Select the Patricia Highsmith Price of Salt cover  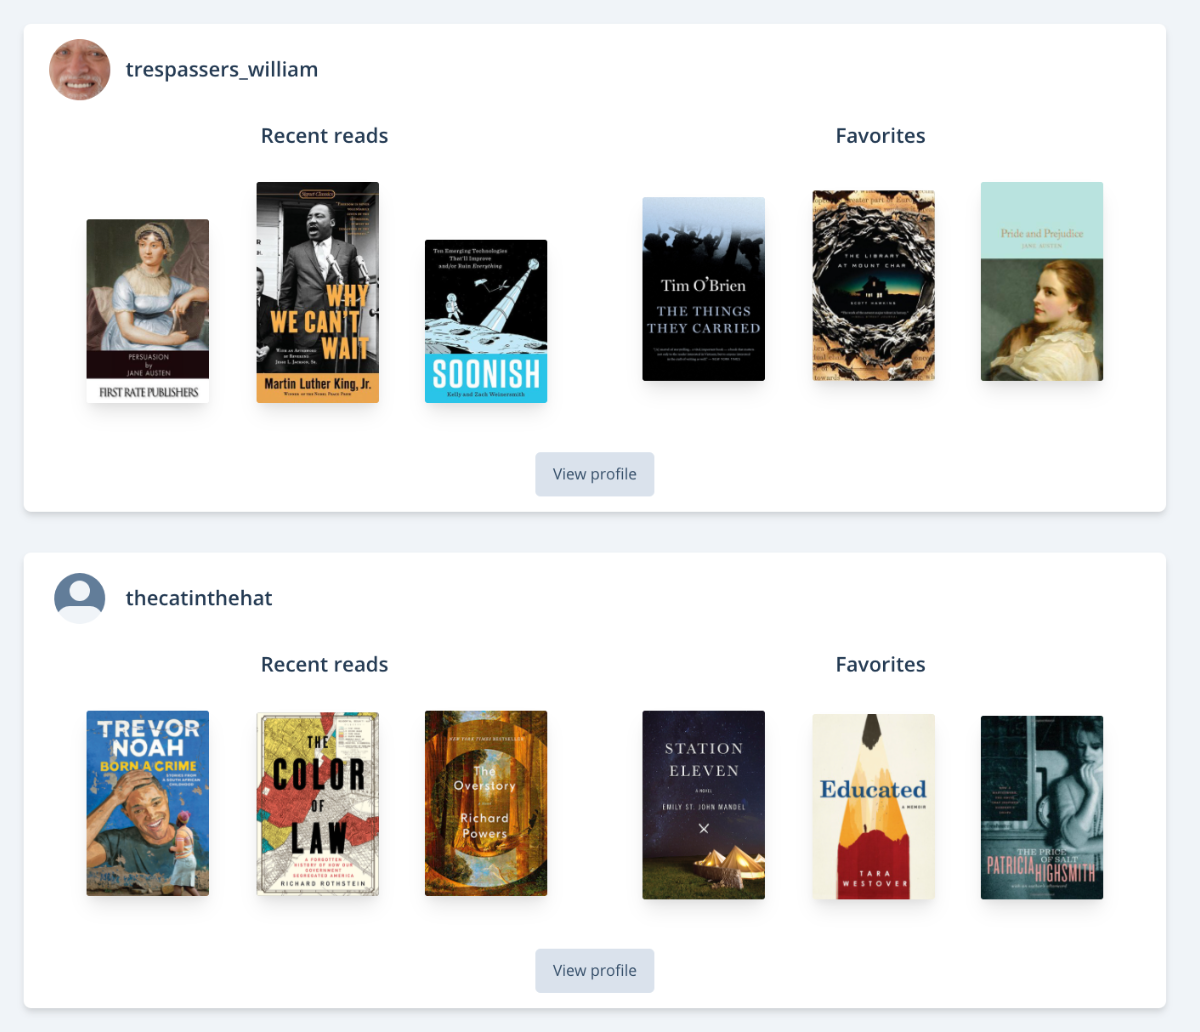tap(1042, 807)
